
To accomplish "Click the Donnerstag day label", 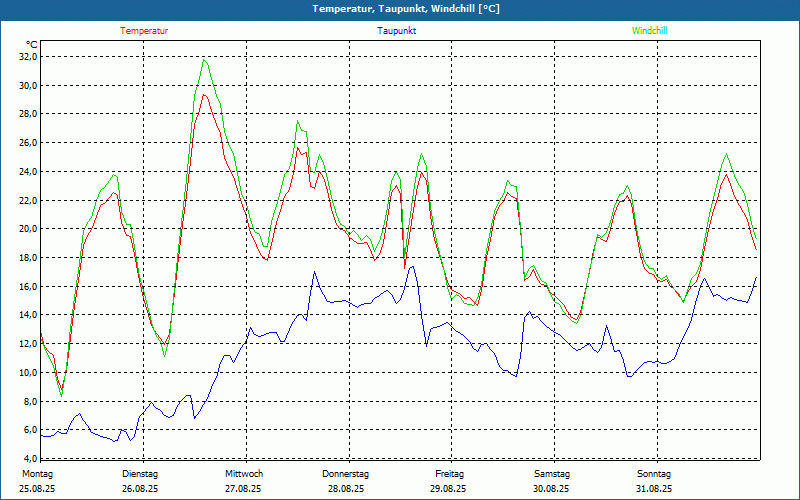I will tap(346, 474).
